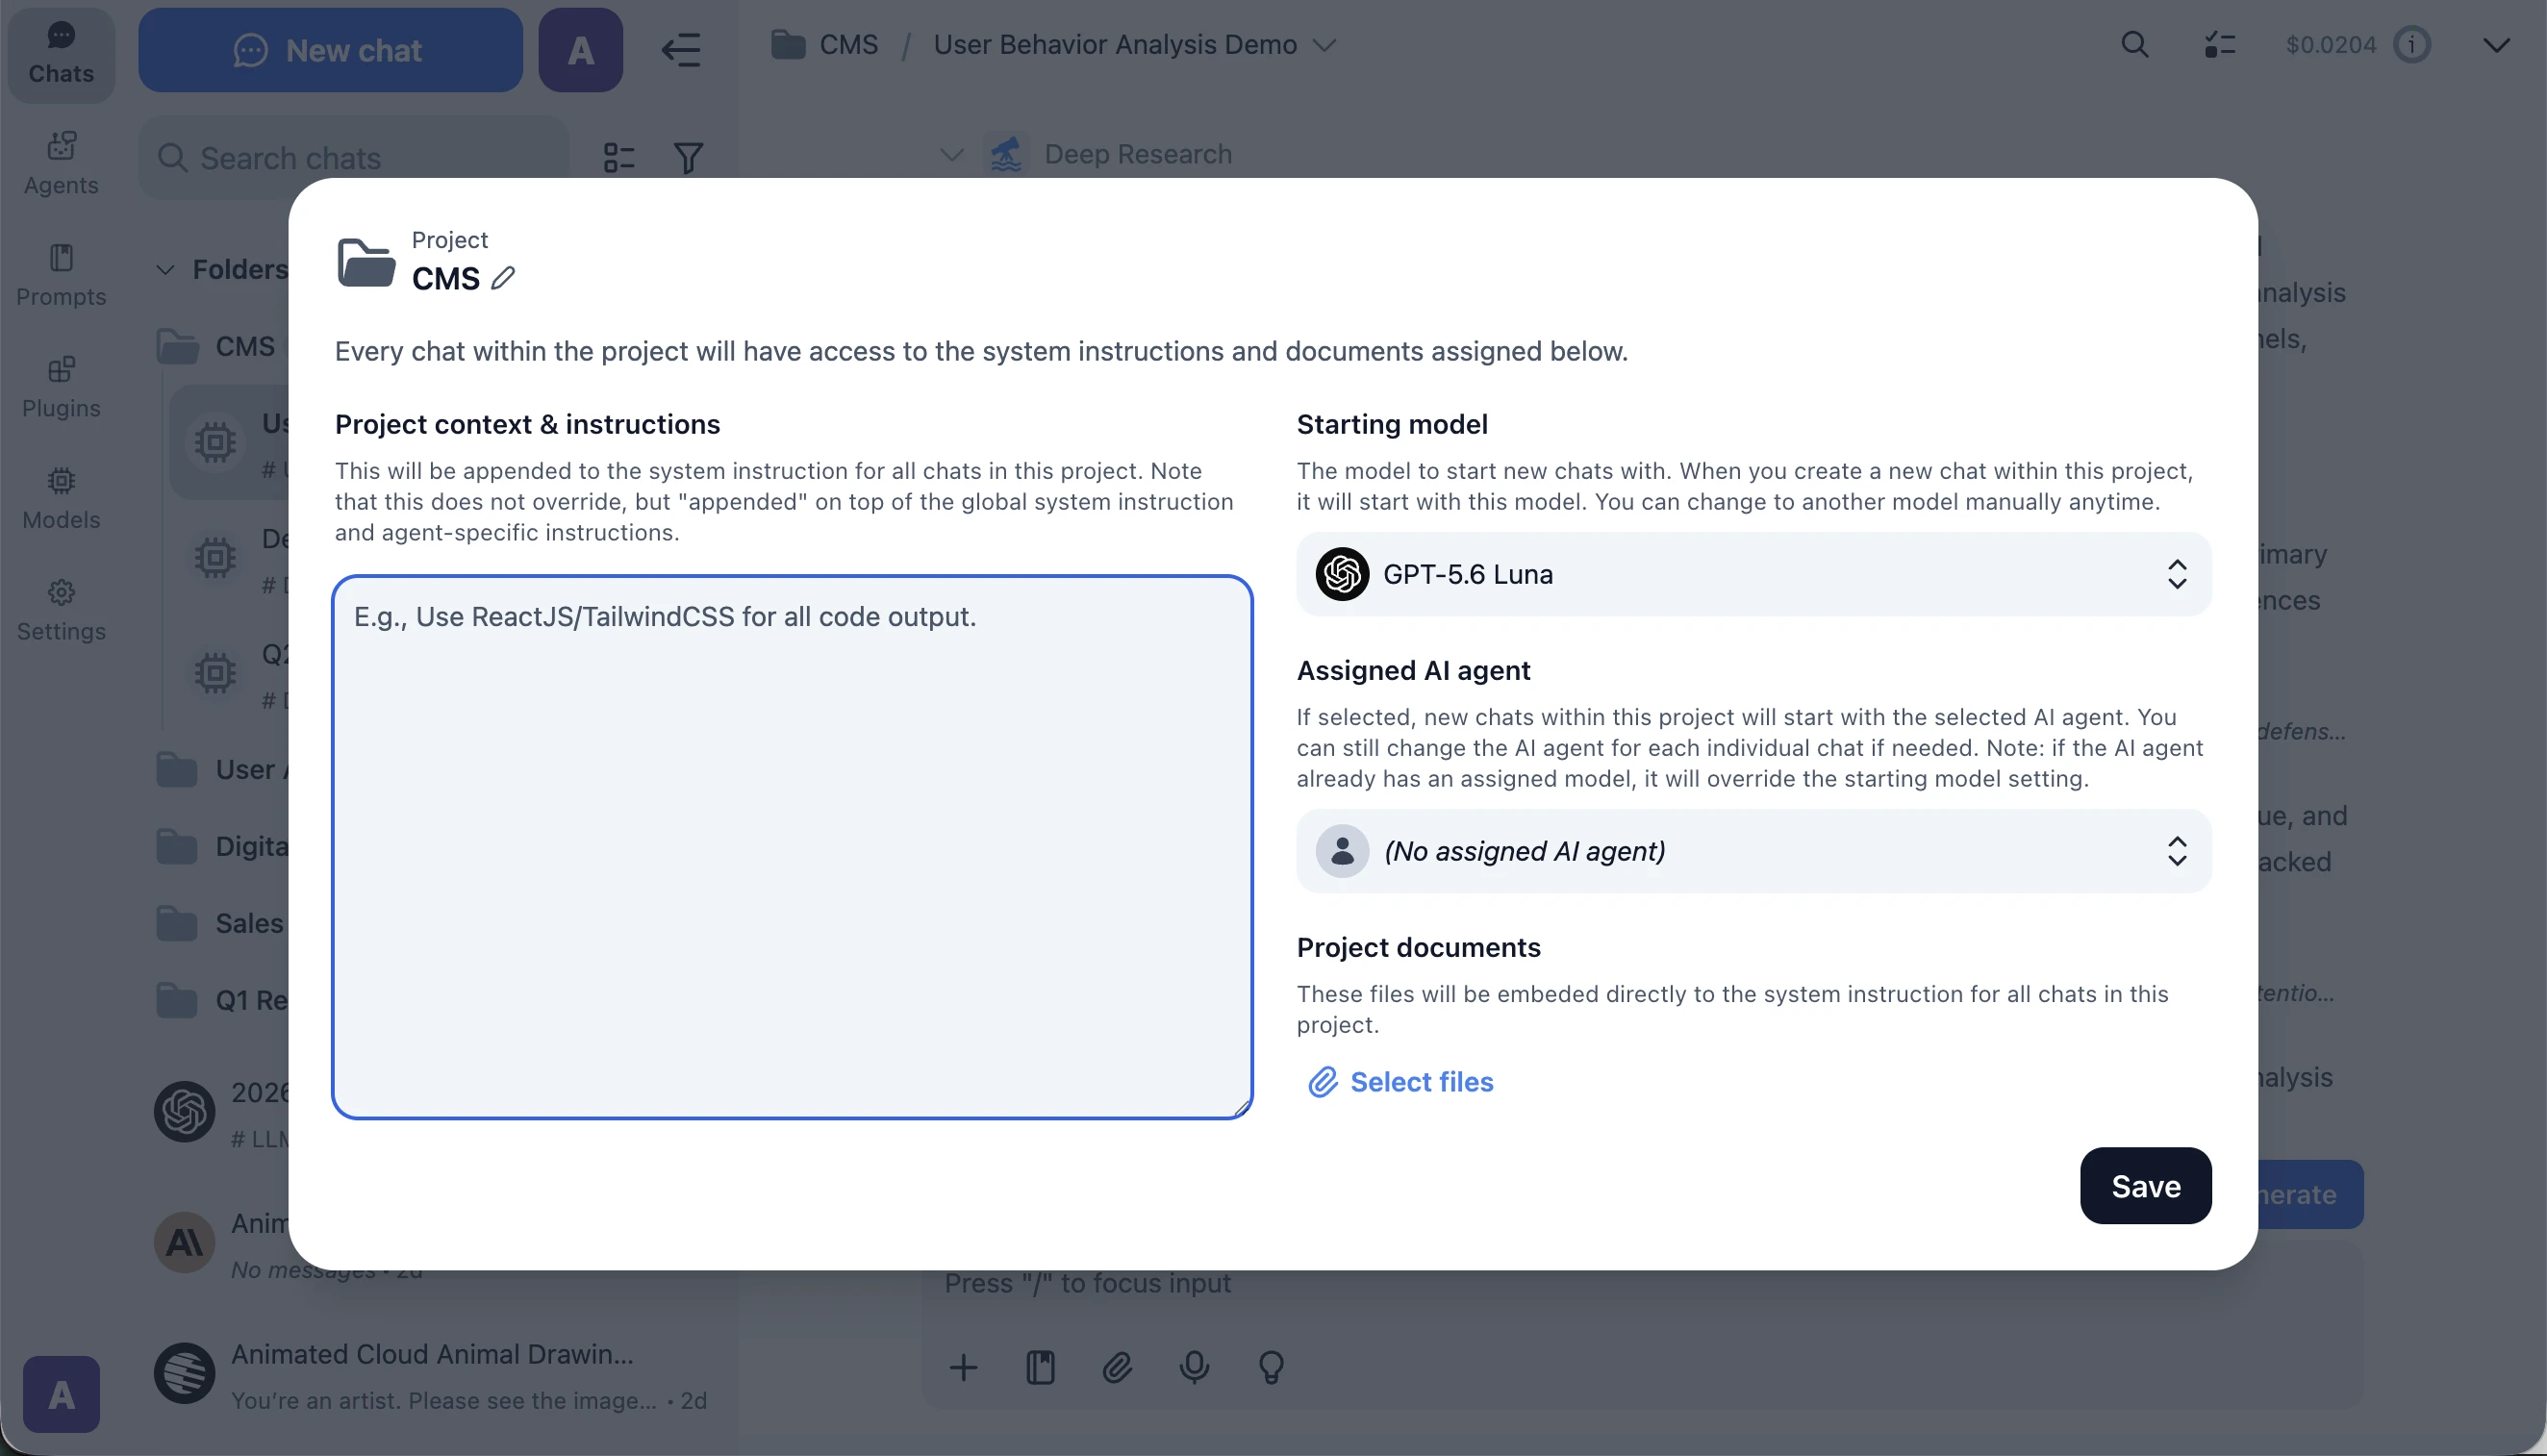Click the collapse sidebar icon
This screenshot has width=2547, height=1456.
pyautogui.click(x=681, y=49)
